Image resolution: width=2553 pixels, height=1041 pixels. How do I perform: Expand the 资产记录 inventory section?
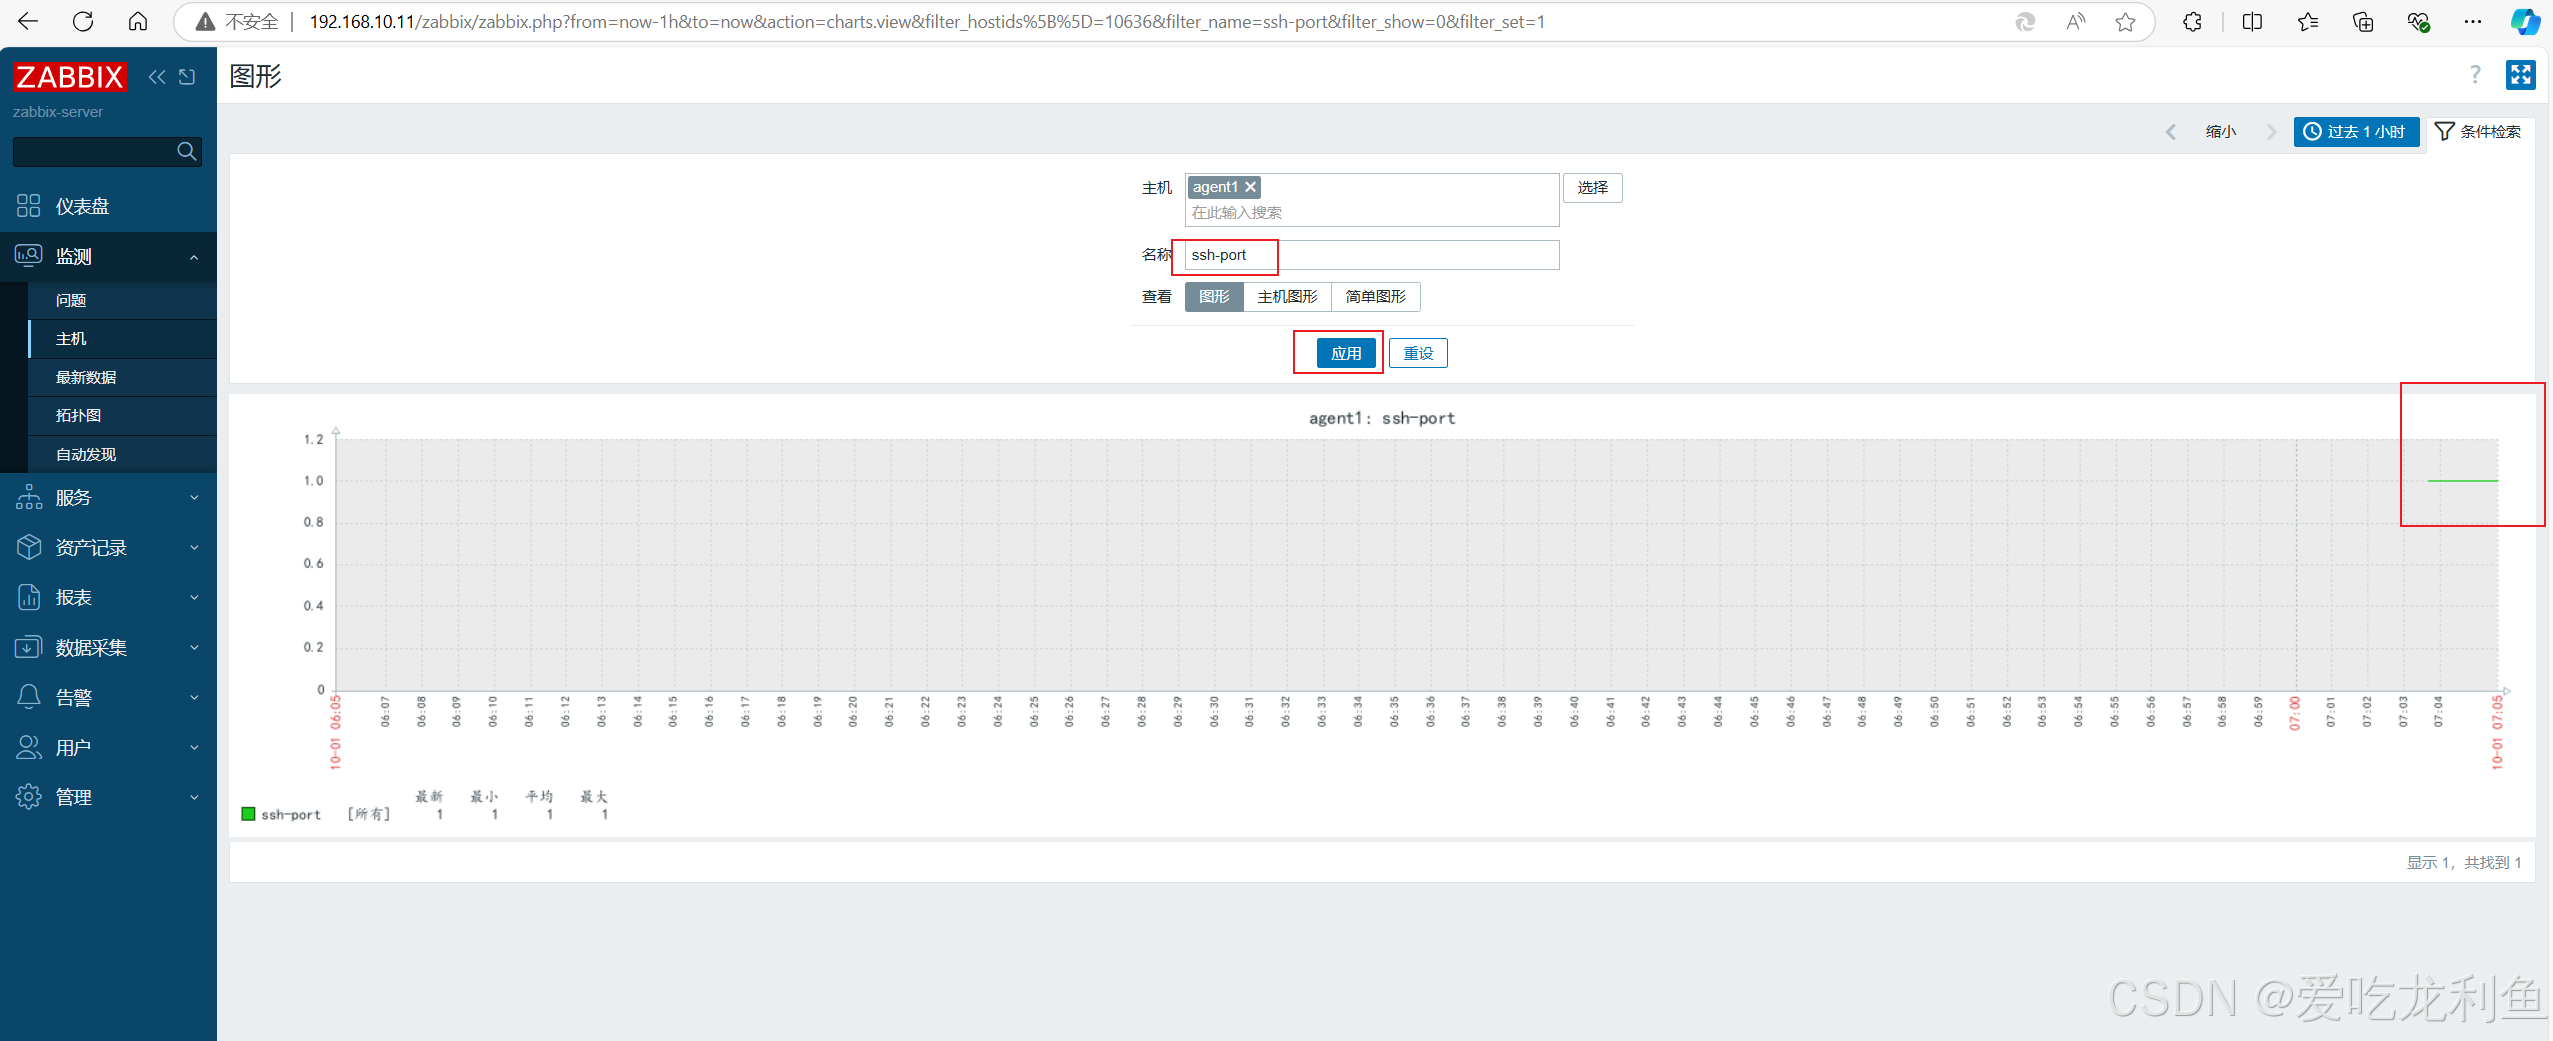click(108, 548)
